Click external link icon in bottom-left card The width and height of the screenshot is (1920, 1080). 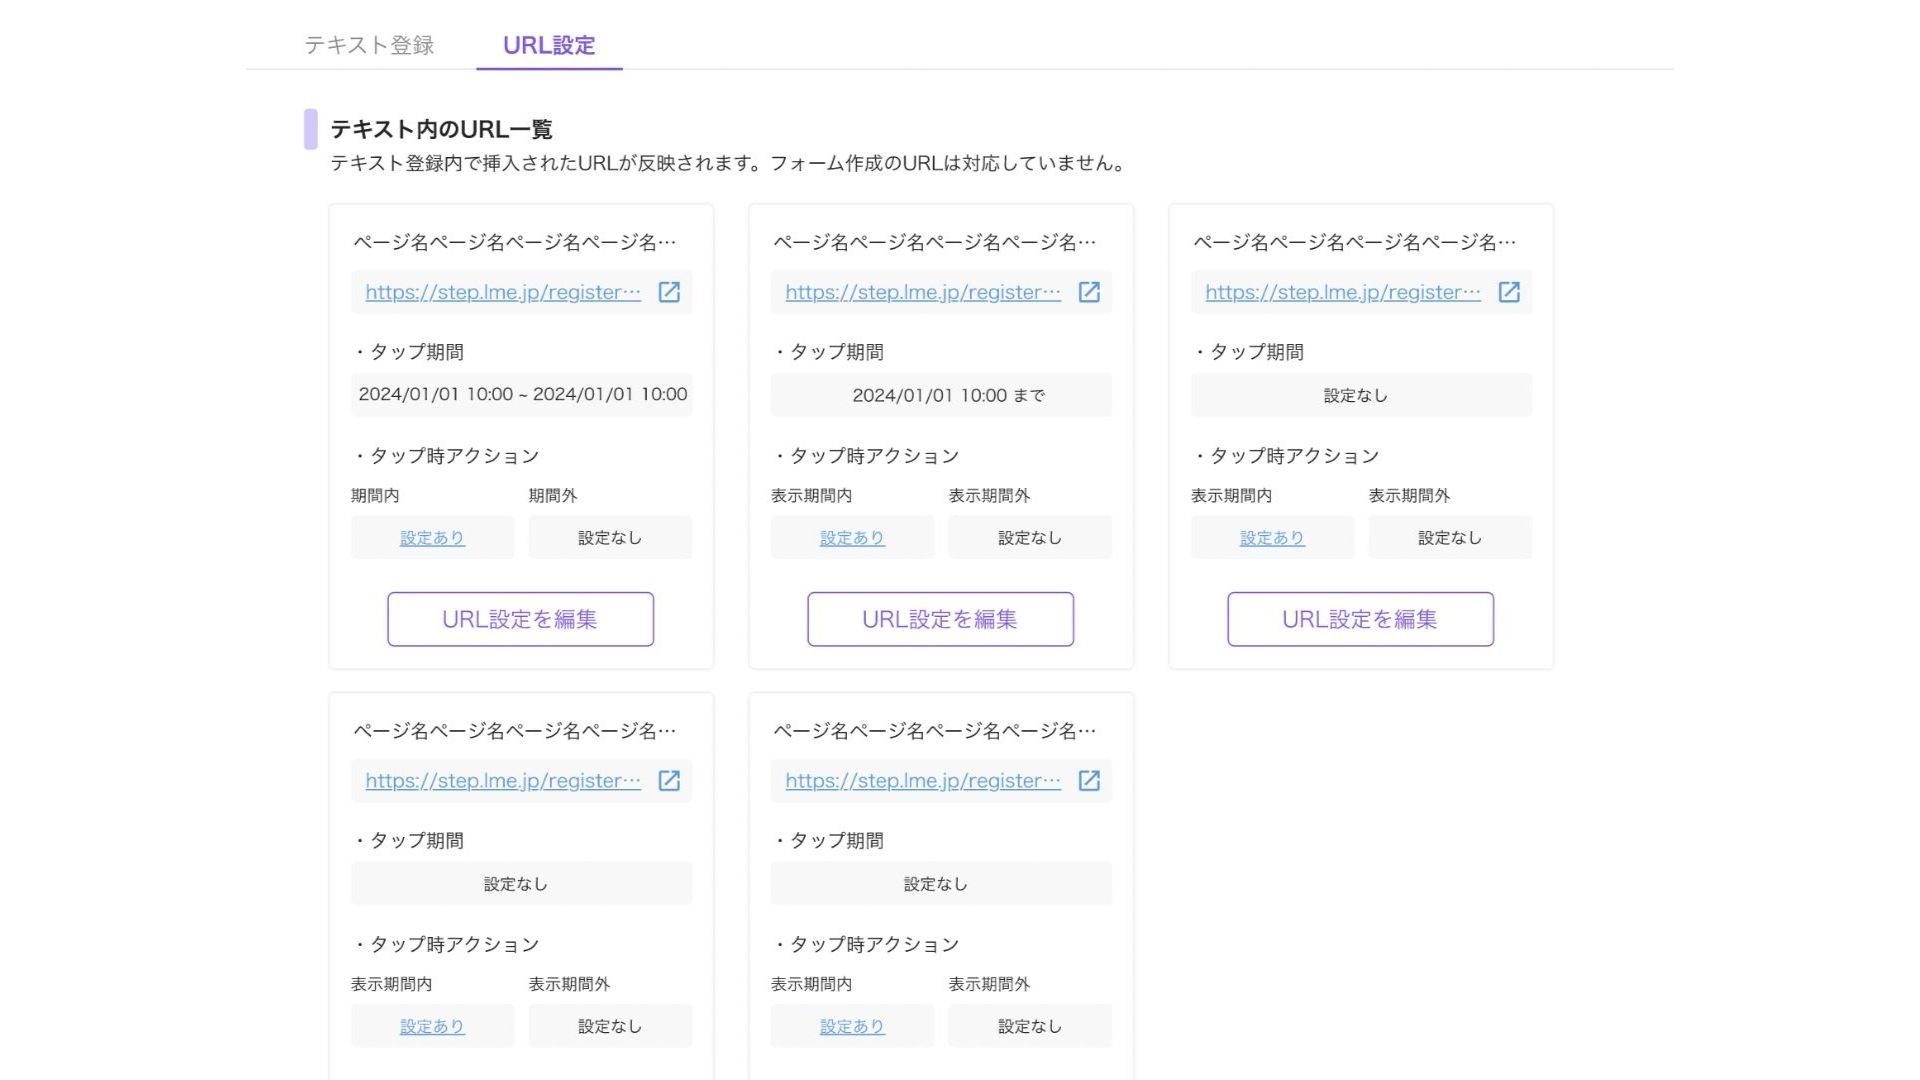669,781
